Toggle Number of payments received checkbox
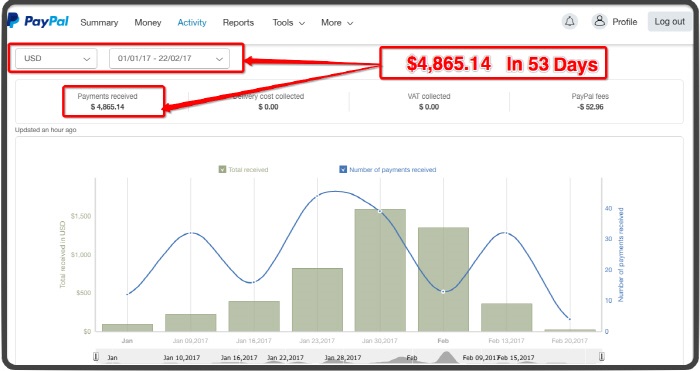The image size is (700, 371). pos(343,169)
